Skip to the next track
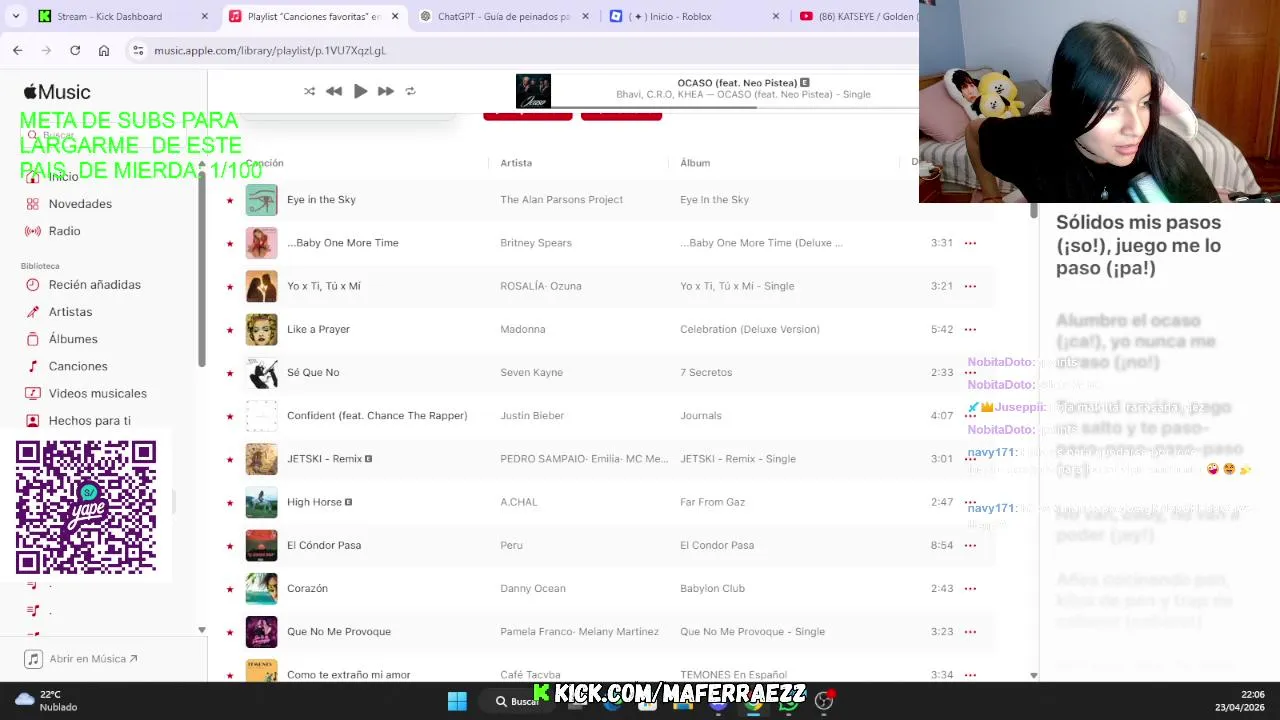This screenshot has height=720, width=1280. [x=385, y=91]
